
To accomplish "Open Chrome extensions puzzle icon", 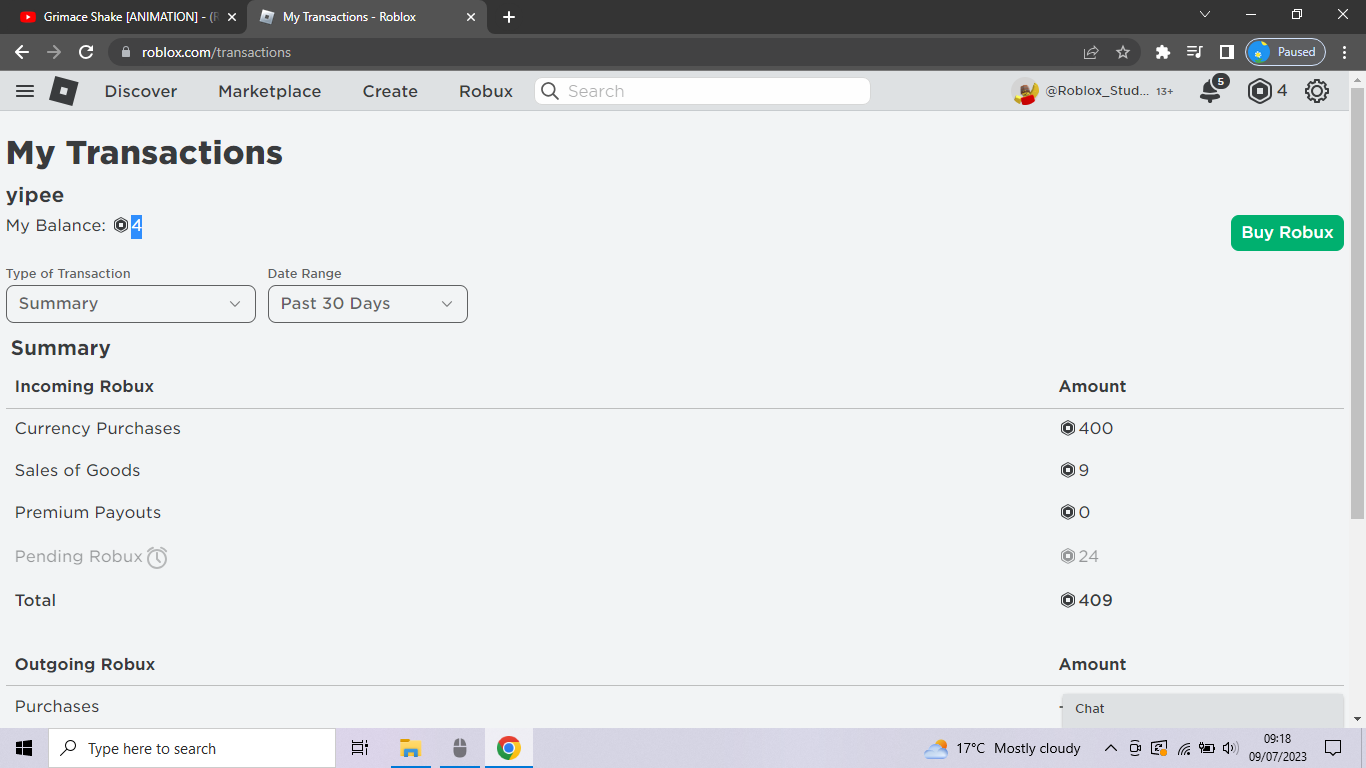I will pos(1162,52).
